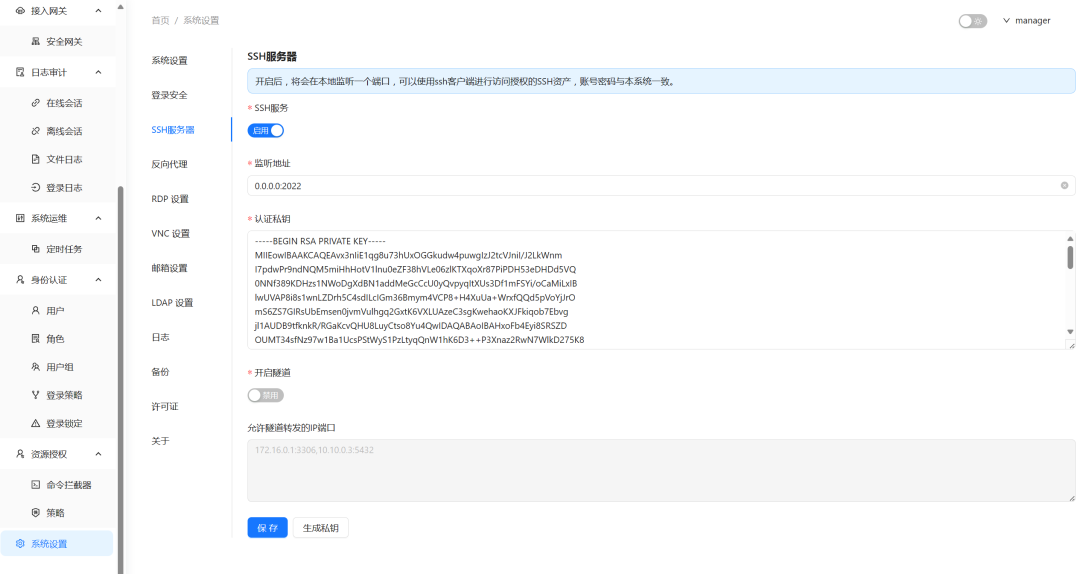Collapse the 接入网关 menu chevron
Screen dimensions: 1080x574
click(98, 11)
